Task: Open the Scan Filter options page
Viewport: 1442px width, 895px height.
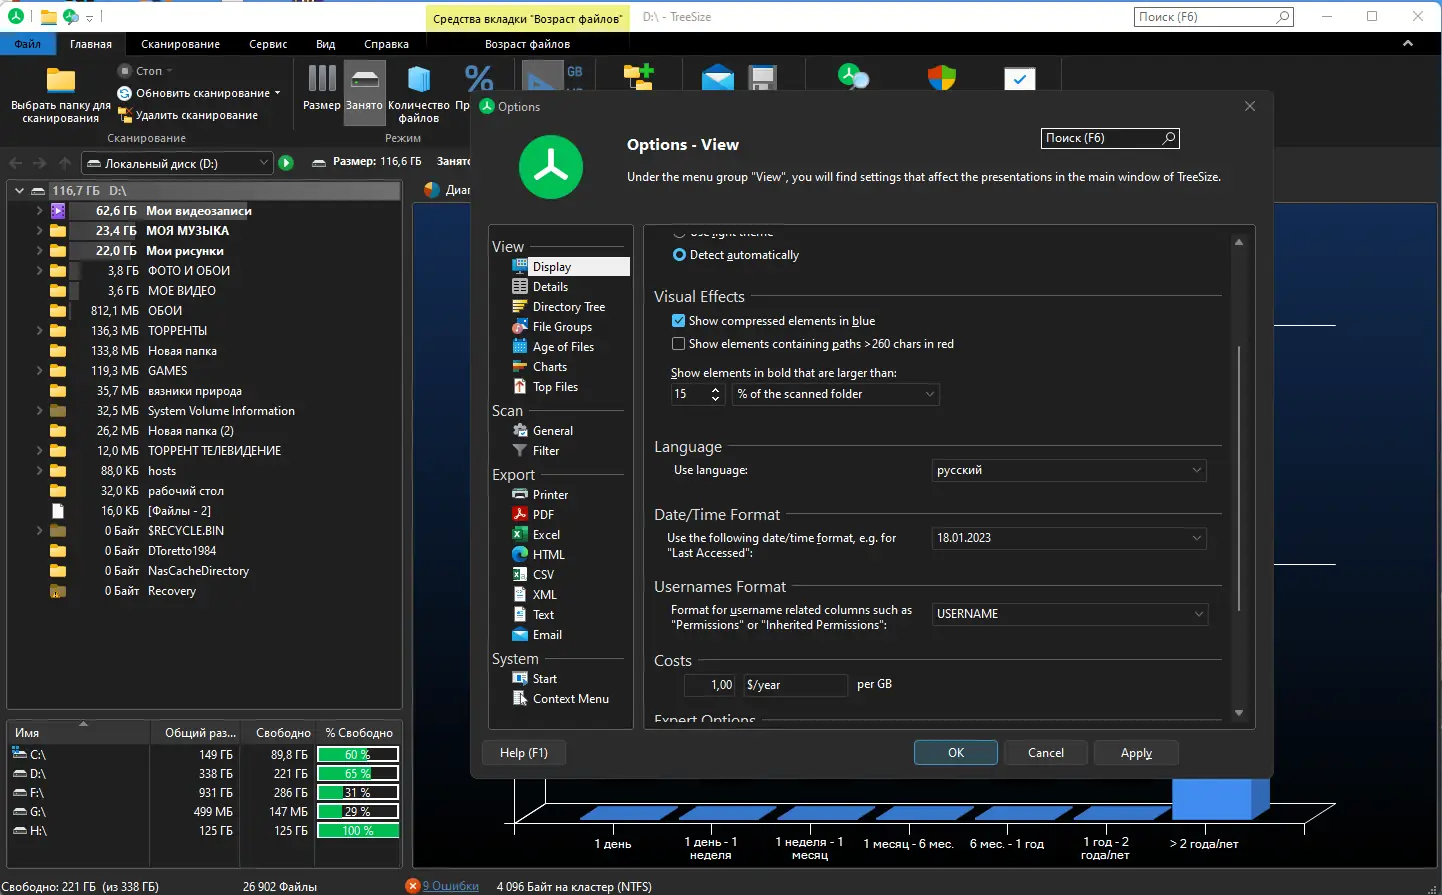Action: point(546,451)
